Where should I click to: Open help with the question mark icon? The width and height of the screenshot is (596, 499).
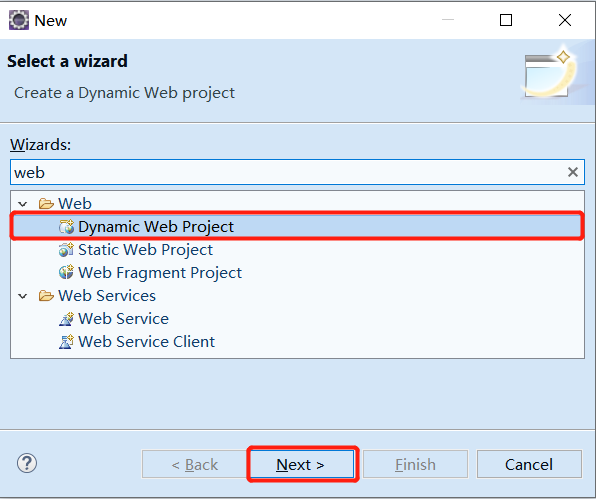tap(27, 463)
